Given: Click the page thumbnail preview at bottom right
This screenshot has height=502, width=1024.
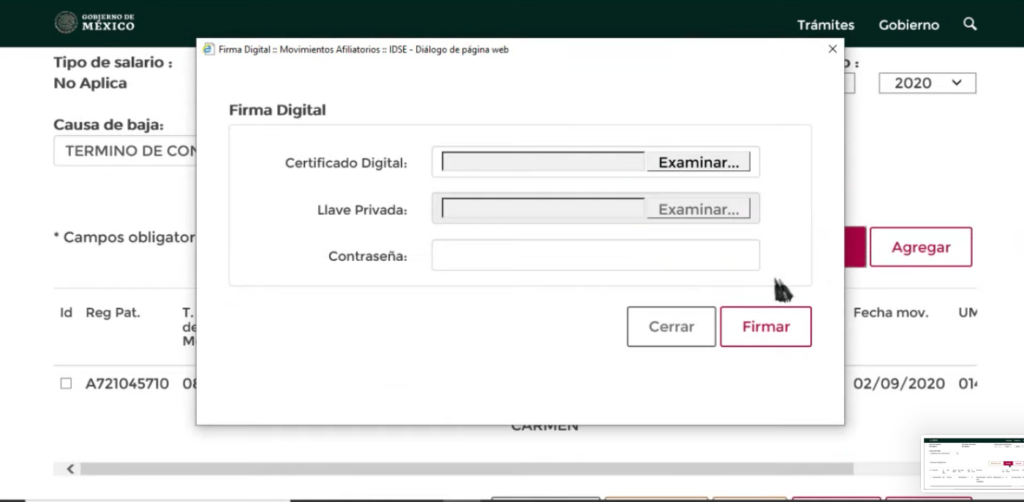Looking at the screenshot, I should [973, 463].
